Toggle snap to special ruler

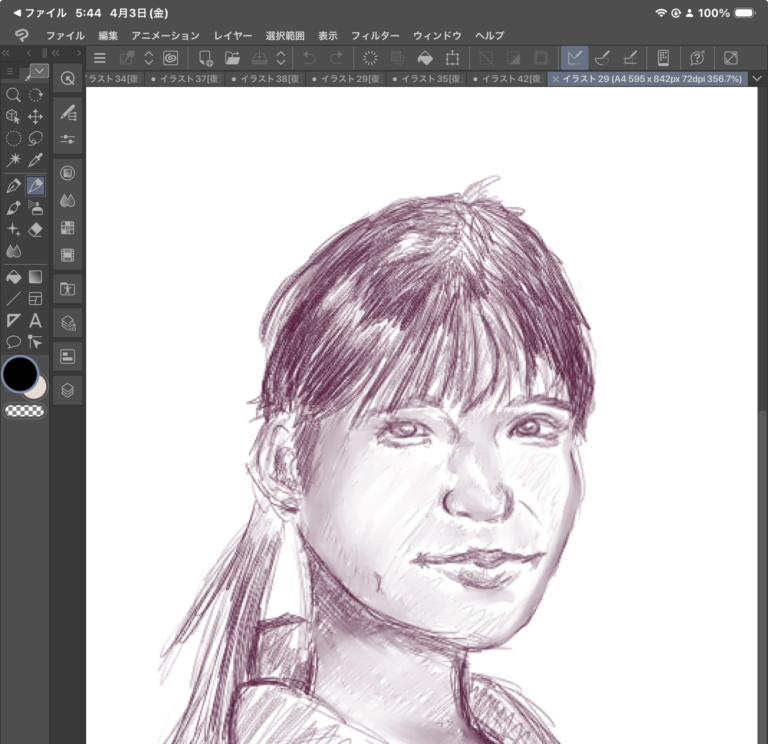coord(603,58)
